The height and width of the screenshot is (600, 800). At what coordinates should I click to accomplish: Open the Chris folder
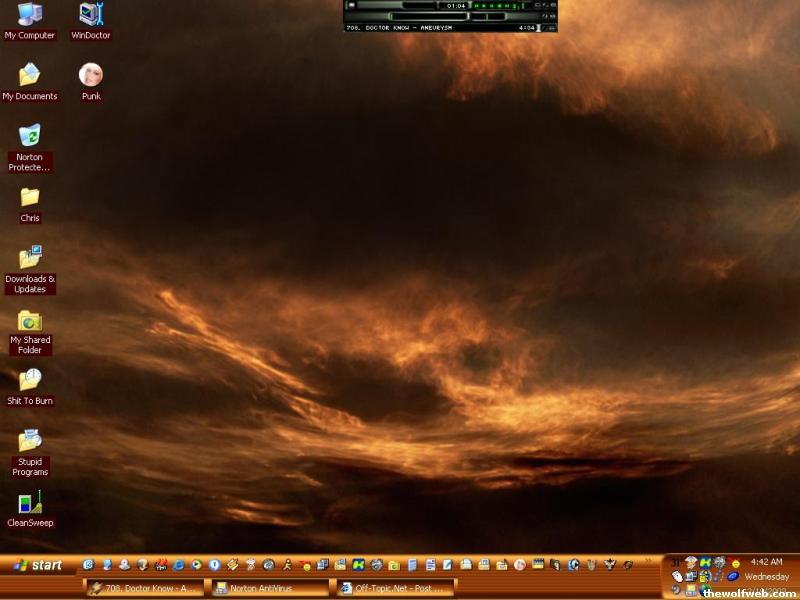pyautogui.click(x=30, y=198)
